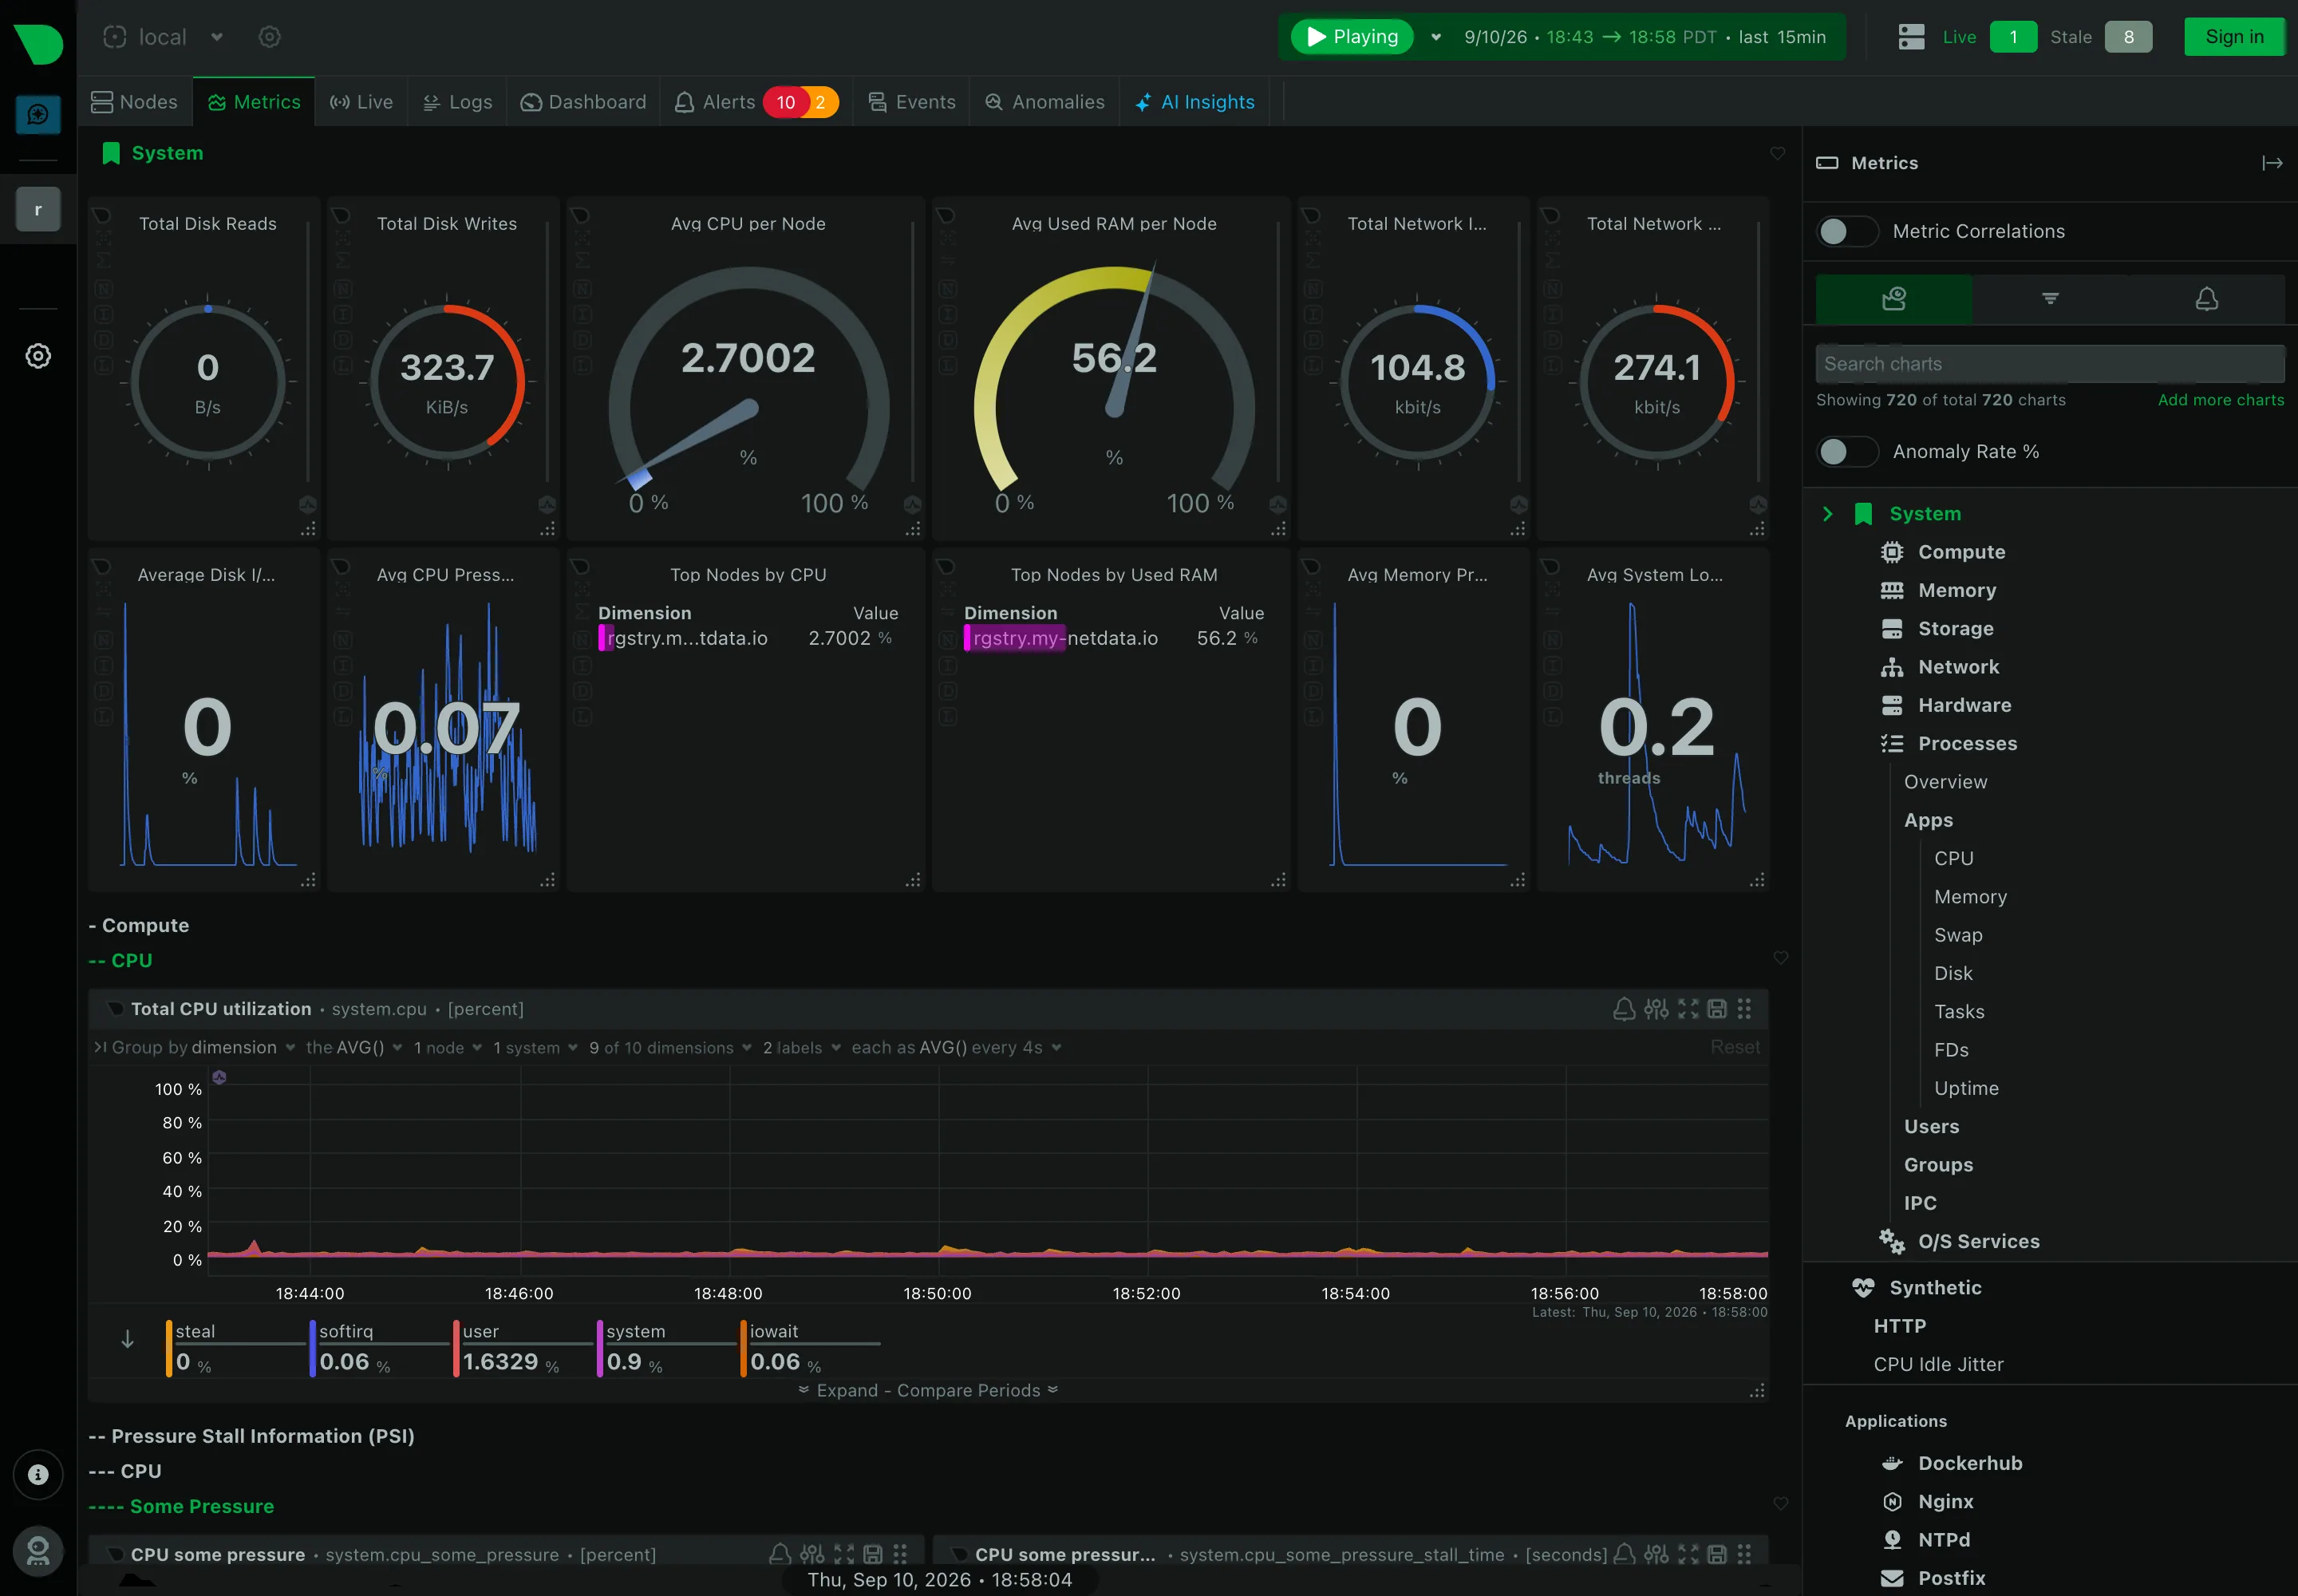Click the softirq dimension color swatch
The width and height of the screenshot is (2298, 1596).
(313, 1349)
